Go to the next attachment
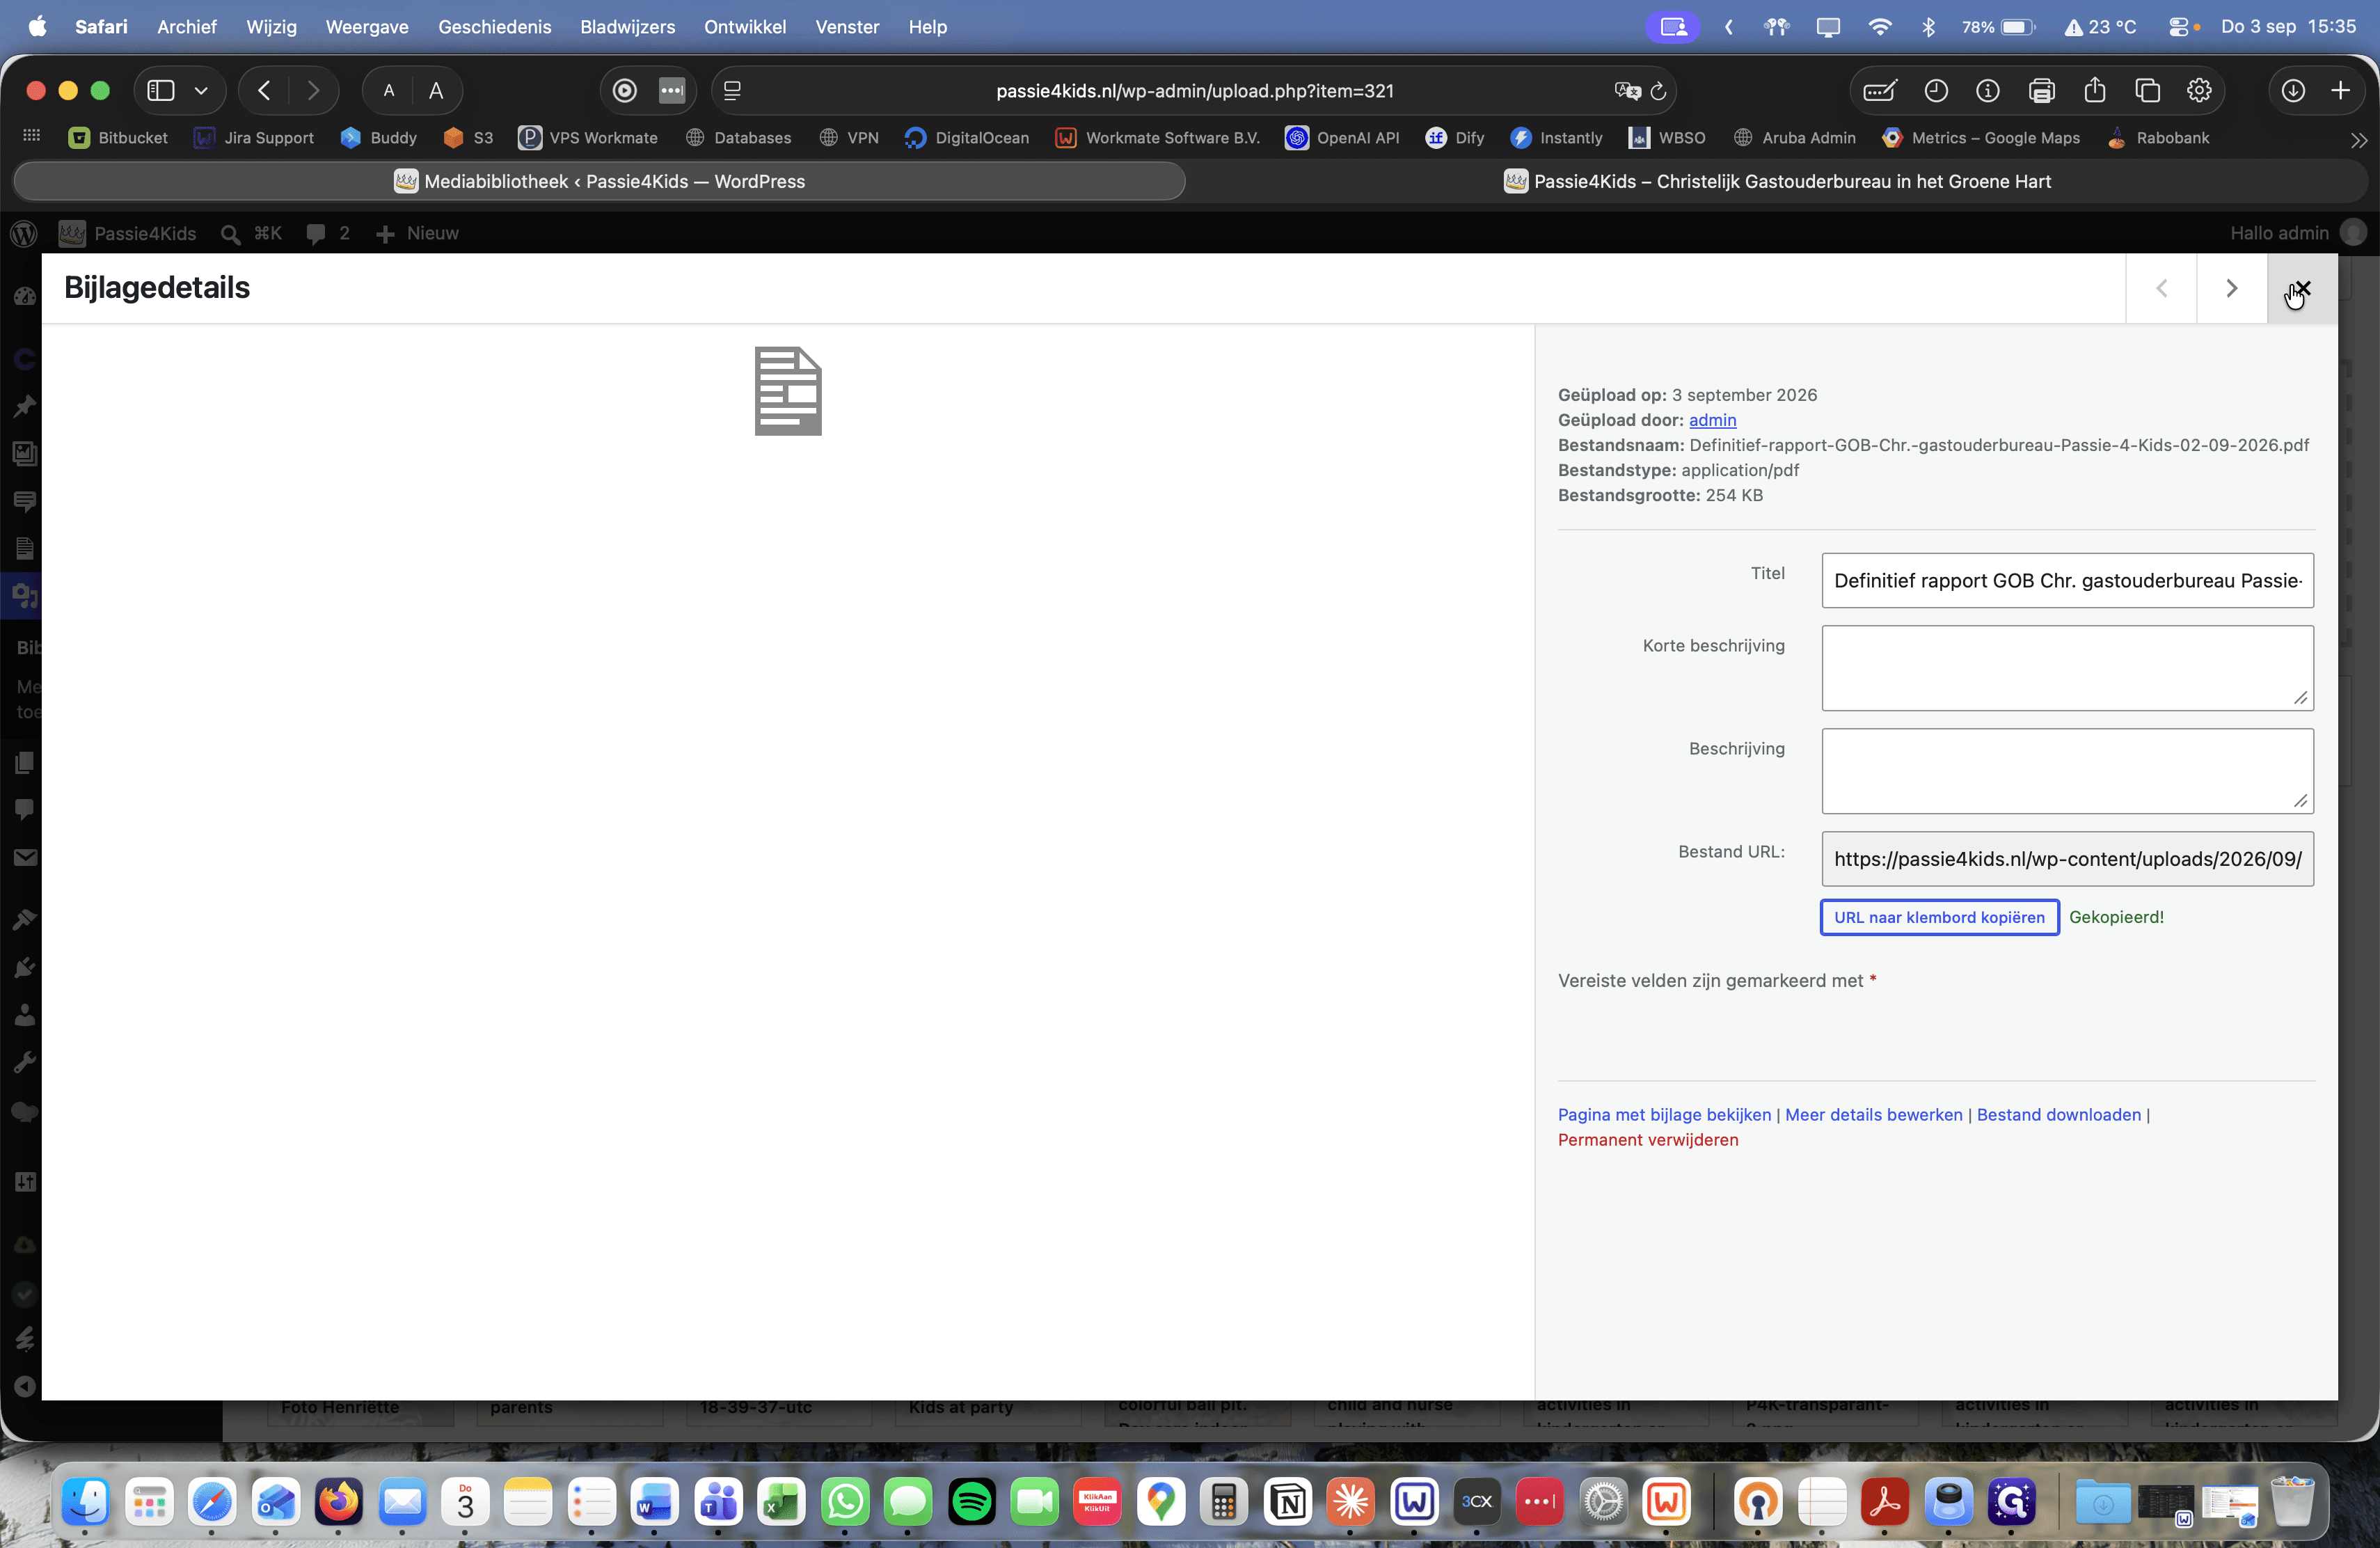This screenshot has height=1548, width=2380. (2231, 288)
